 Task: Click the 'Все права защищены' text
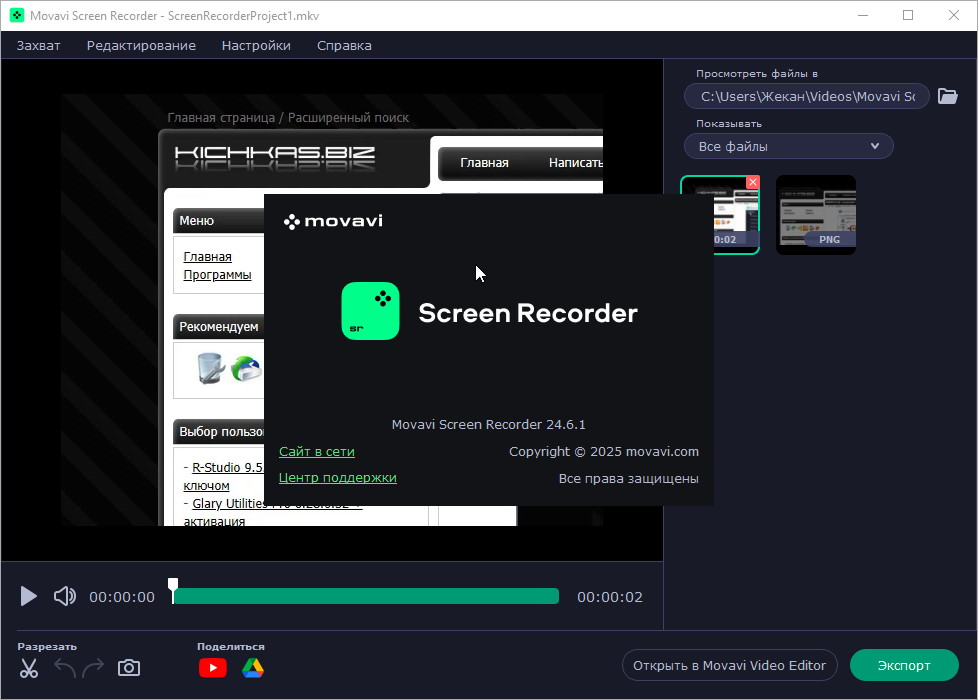click(628, 479)
